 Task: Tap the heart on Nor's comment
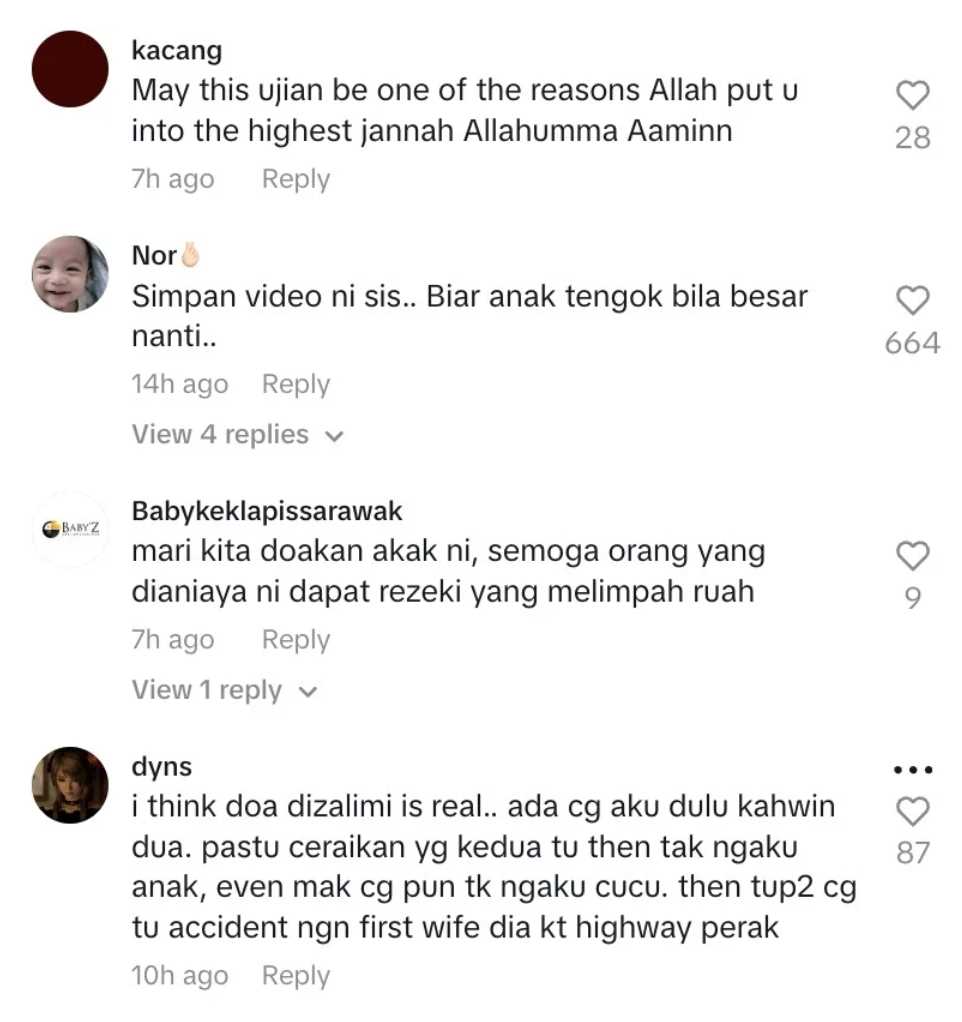pyautogui.click(x=912, y=300)
